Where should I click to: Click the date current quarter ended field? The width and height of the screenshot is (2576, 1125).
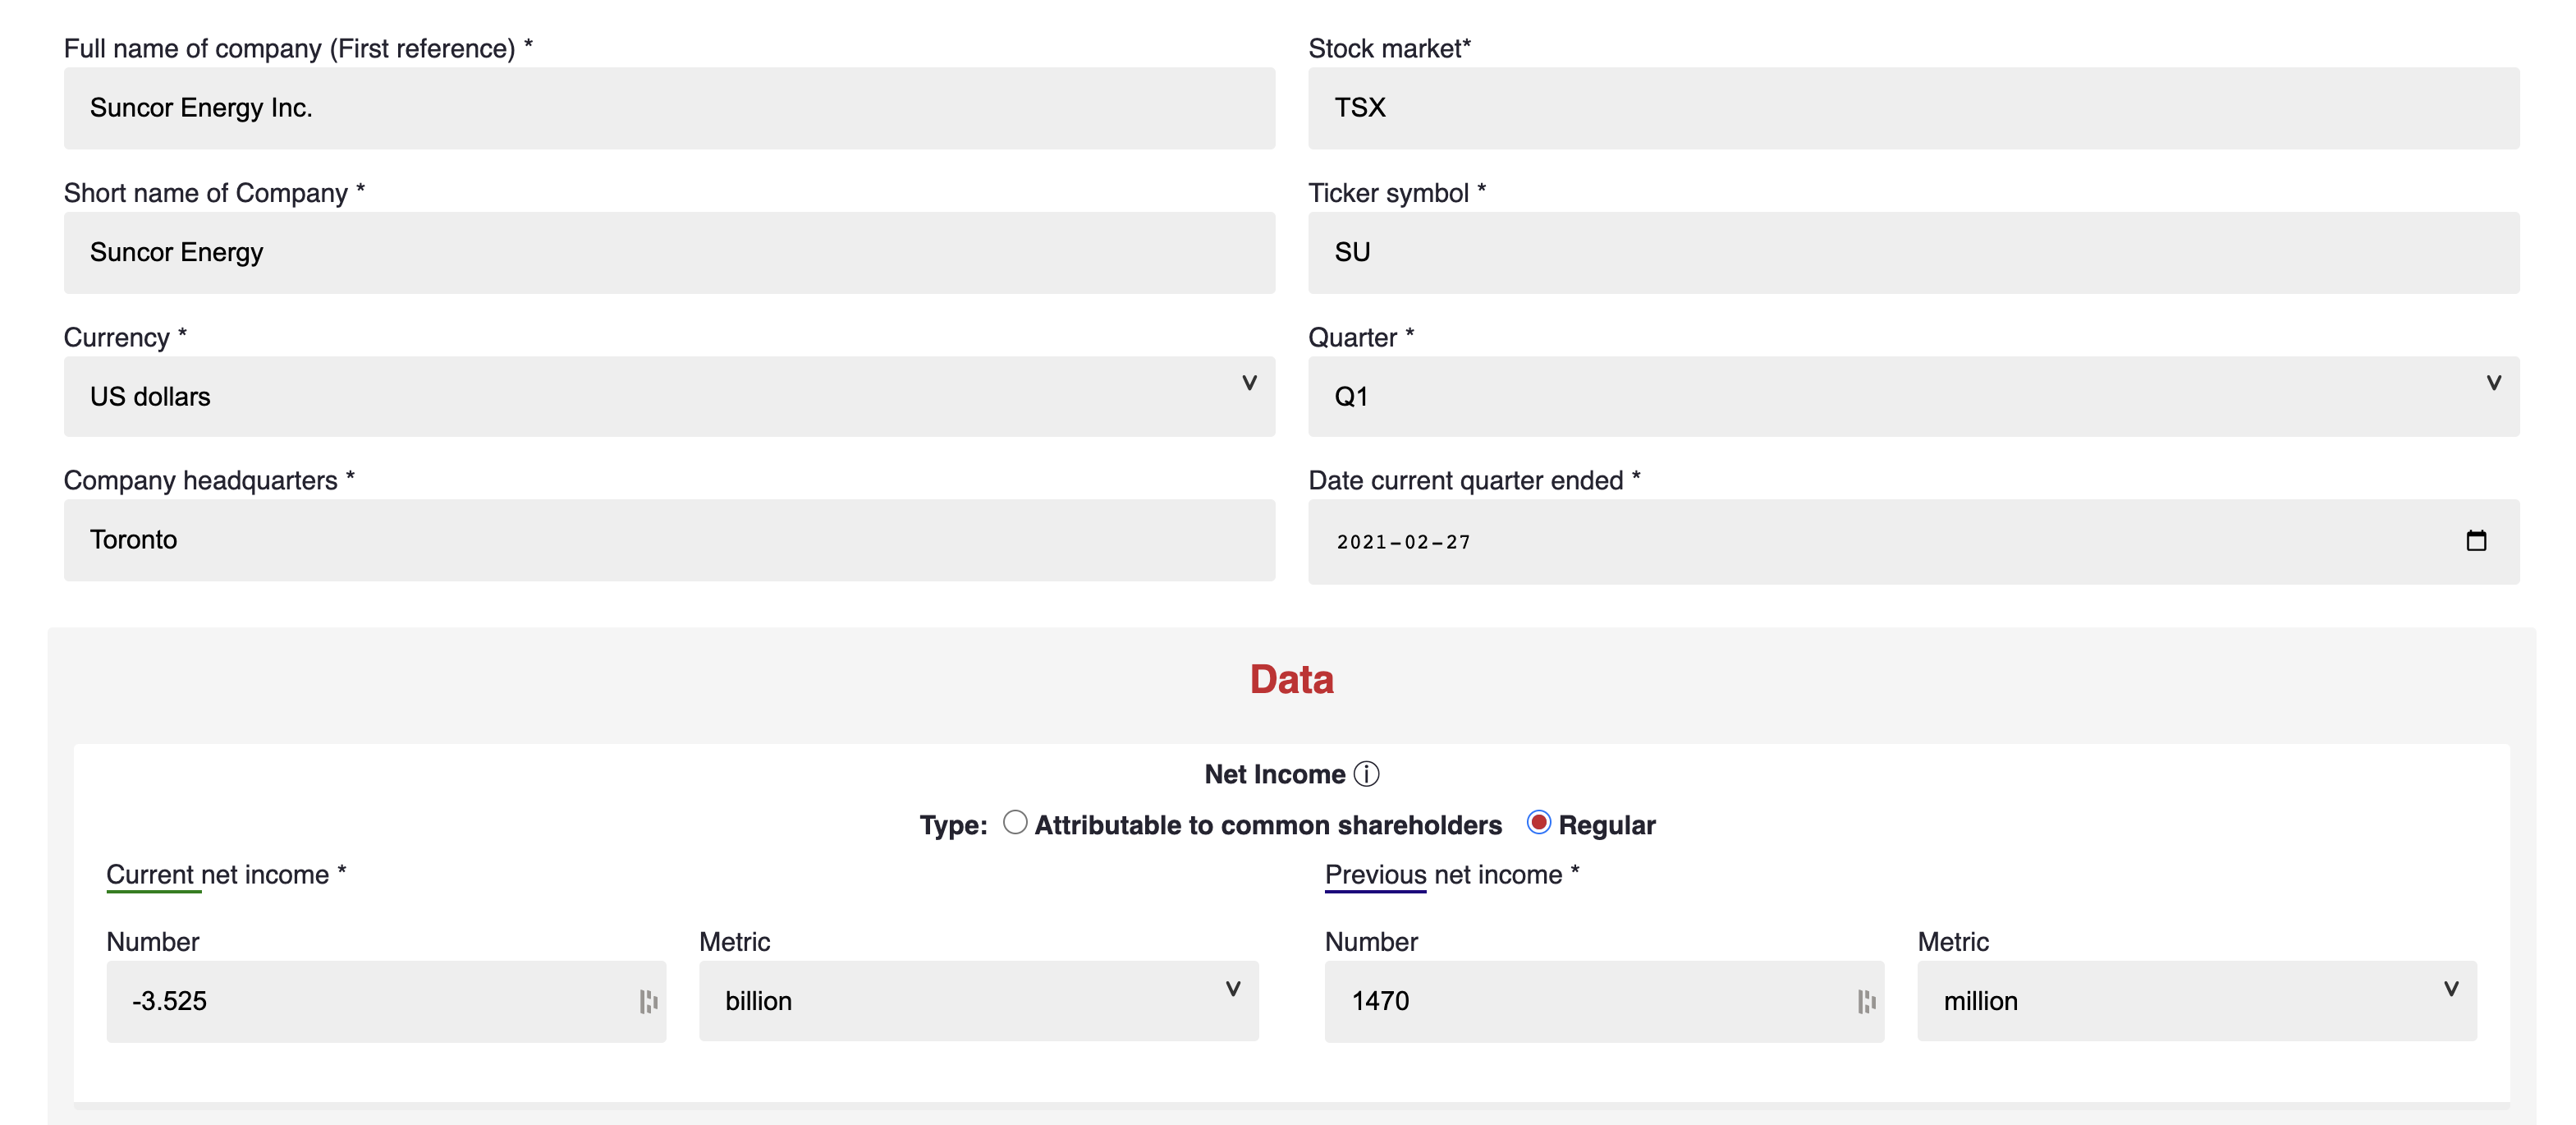[x=1880, y=541]
